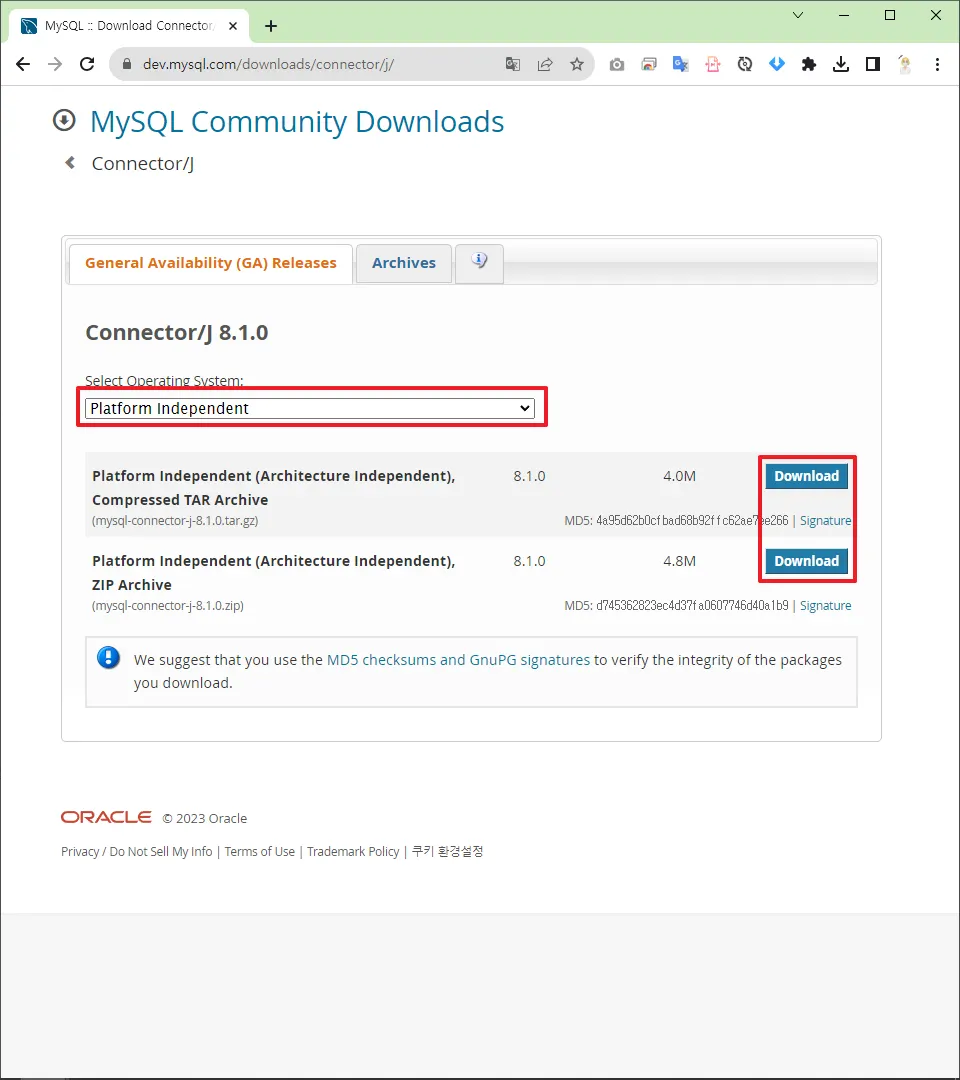The width and height of the screenshot is (960, 1080).
Task: Reload the MySQL download page
Action: click(x=87, y=64)
